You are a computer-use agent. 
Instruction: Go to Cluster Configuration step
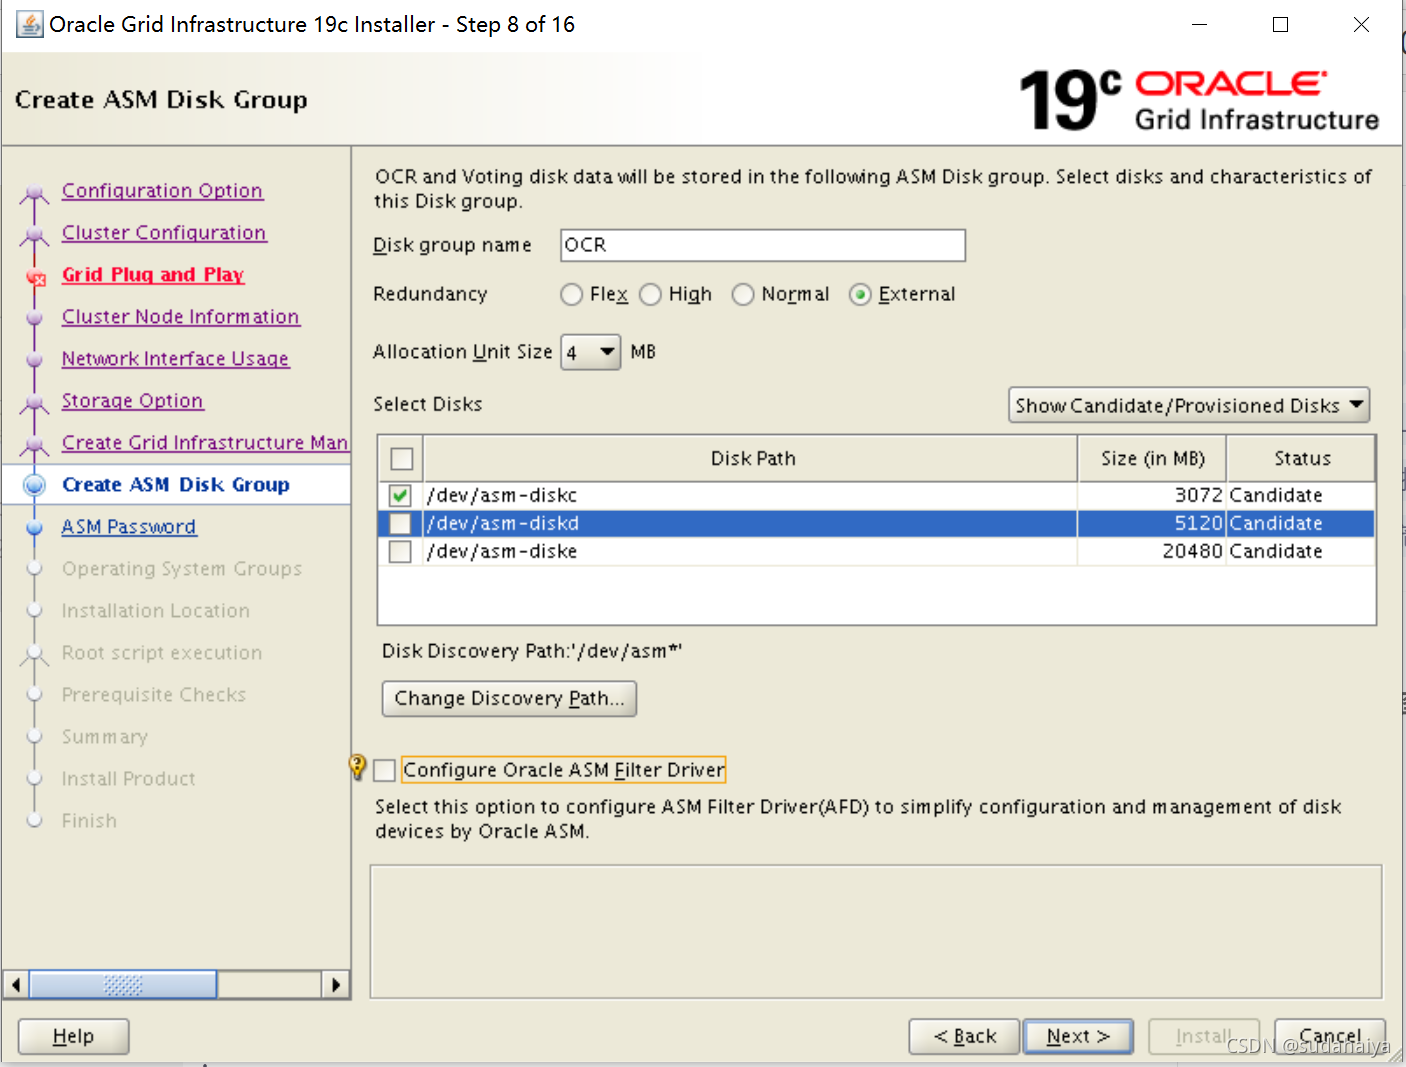164,232
